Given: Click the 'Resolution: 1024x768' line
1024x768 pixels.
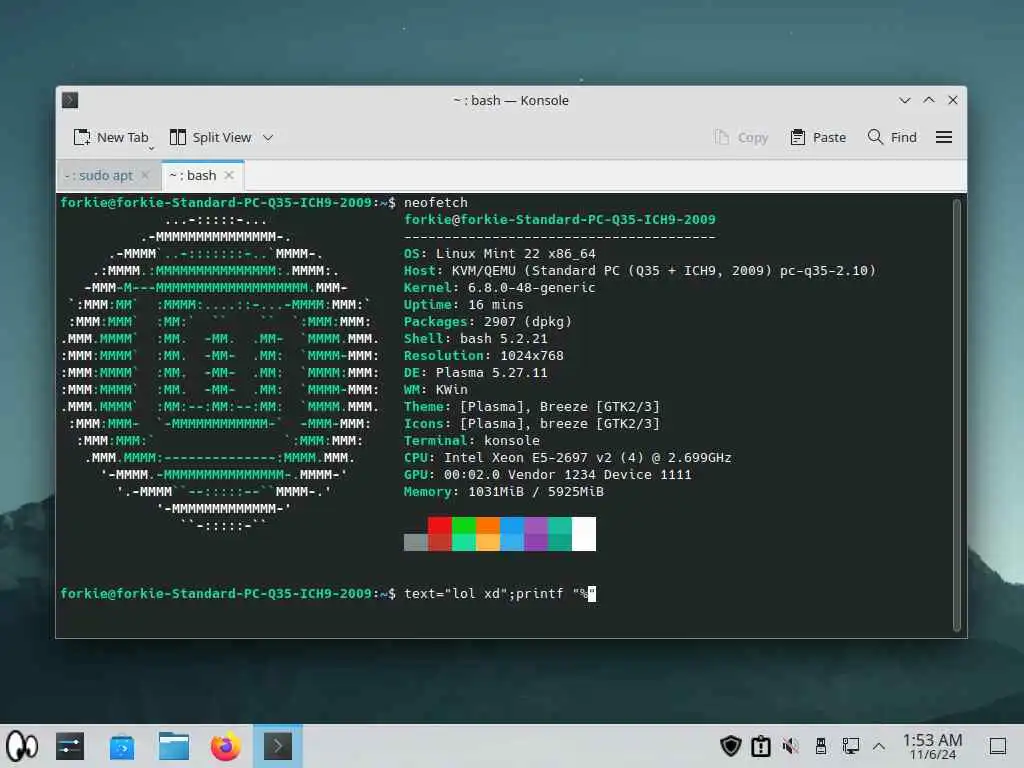Looking at the screenshot, I should (484, 355).
